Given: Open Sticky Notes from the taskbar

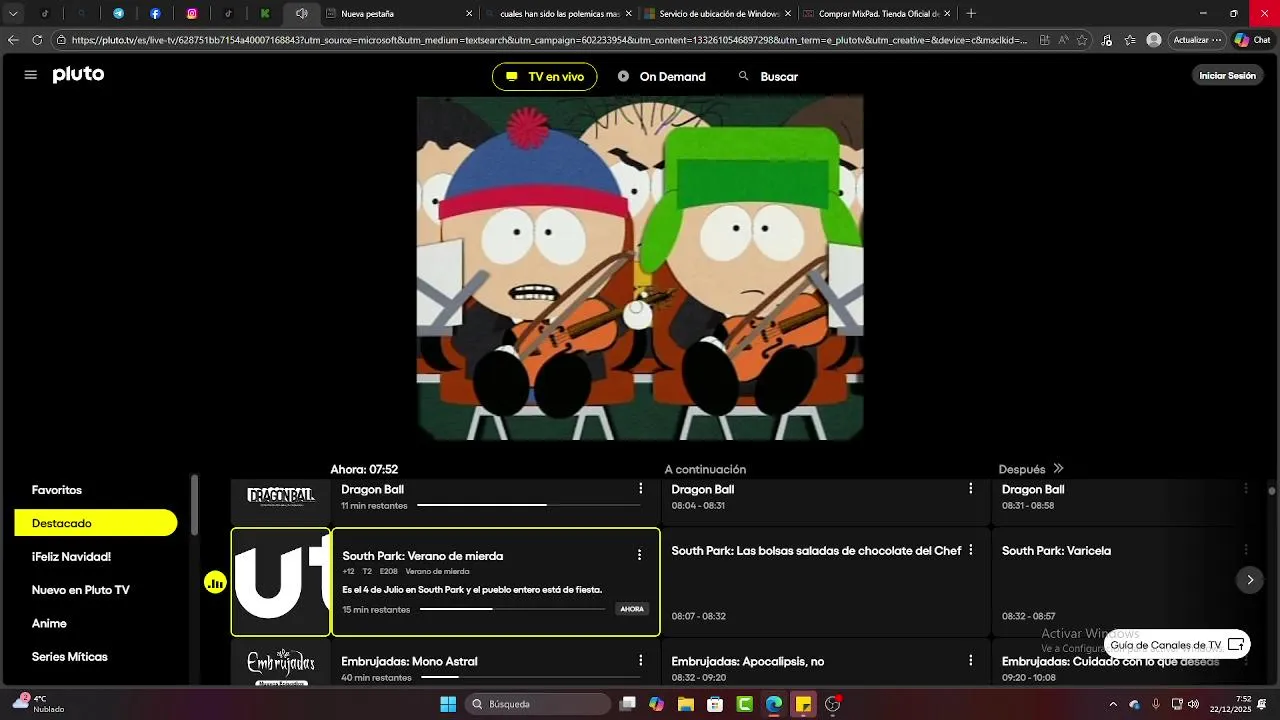Looking at the screenshot, I should pos(803,704).
